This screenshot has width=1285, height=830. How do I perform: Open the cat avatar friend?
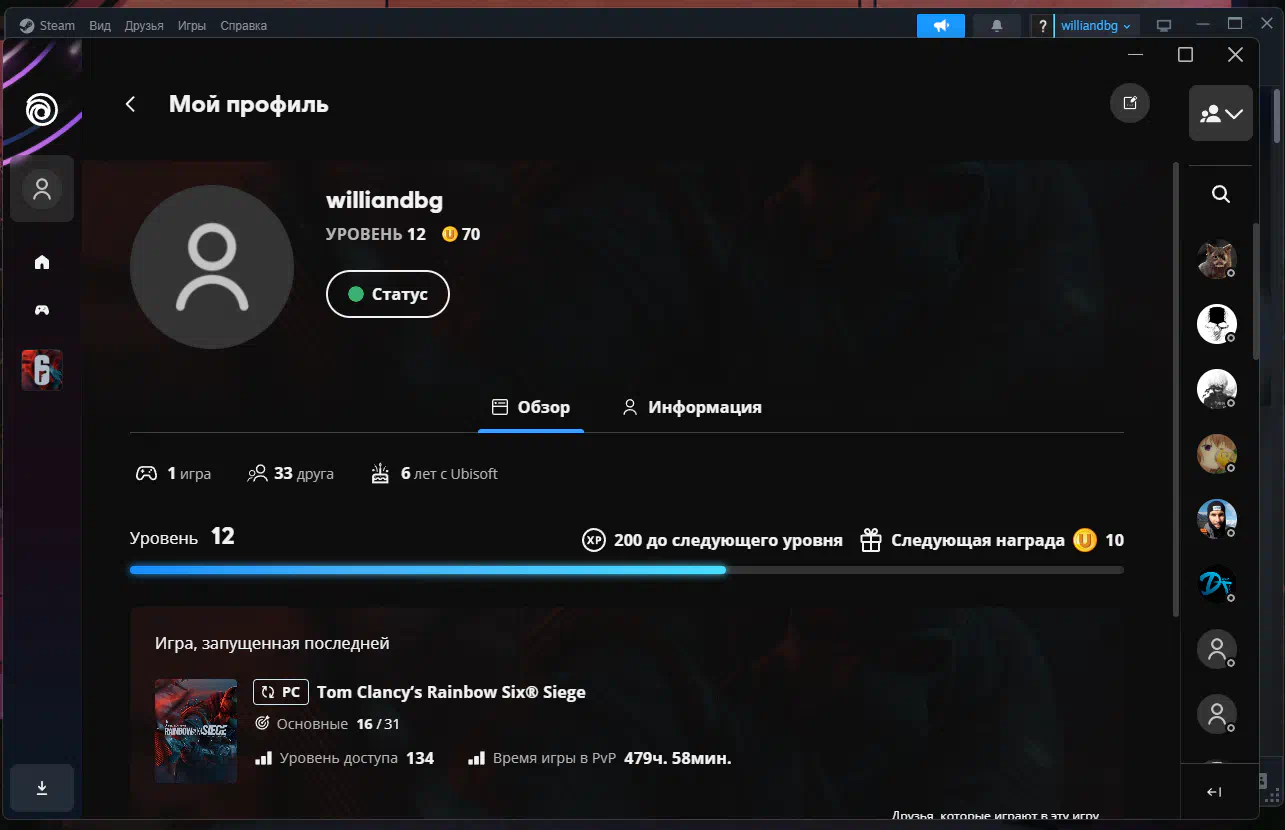point(1217,259)
